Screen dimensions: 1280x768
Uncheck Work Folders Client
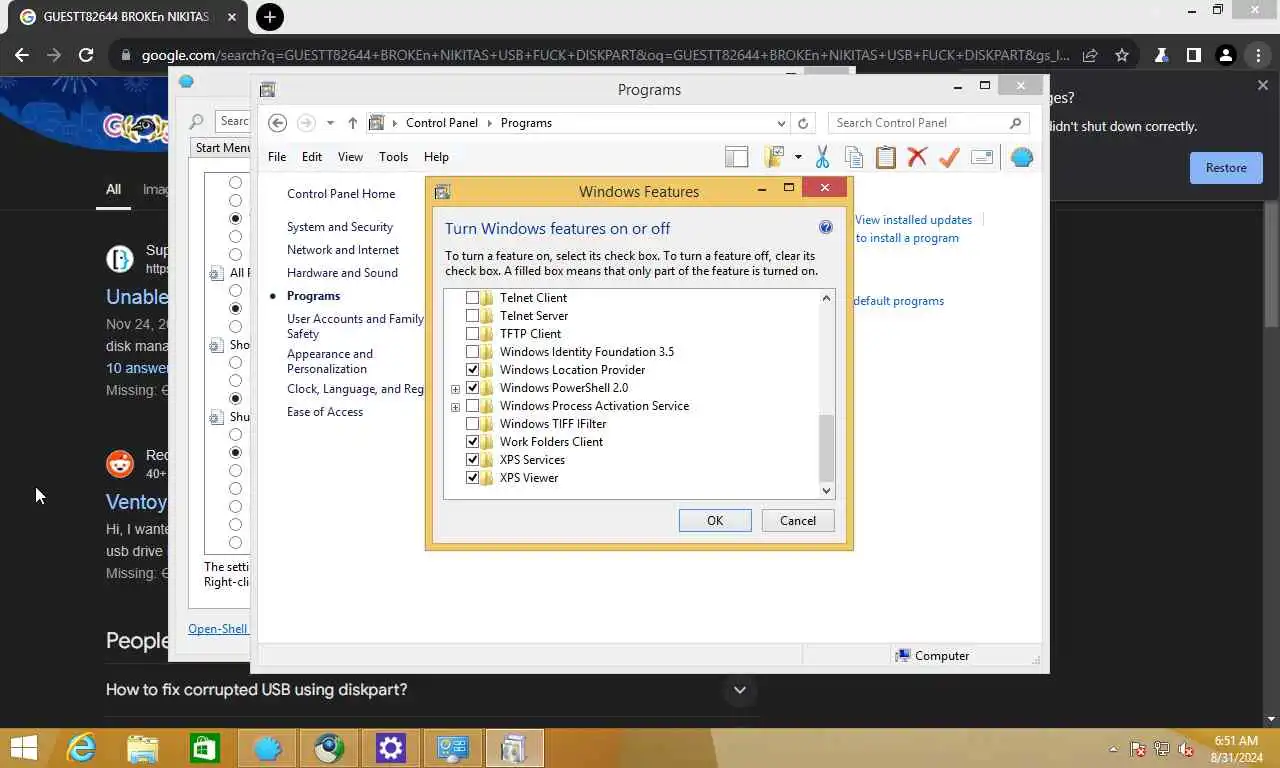coord(472,442)
